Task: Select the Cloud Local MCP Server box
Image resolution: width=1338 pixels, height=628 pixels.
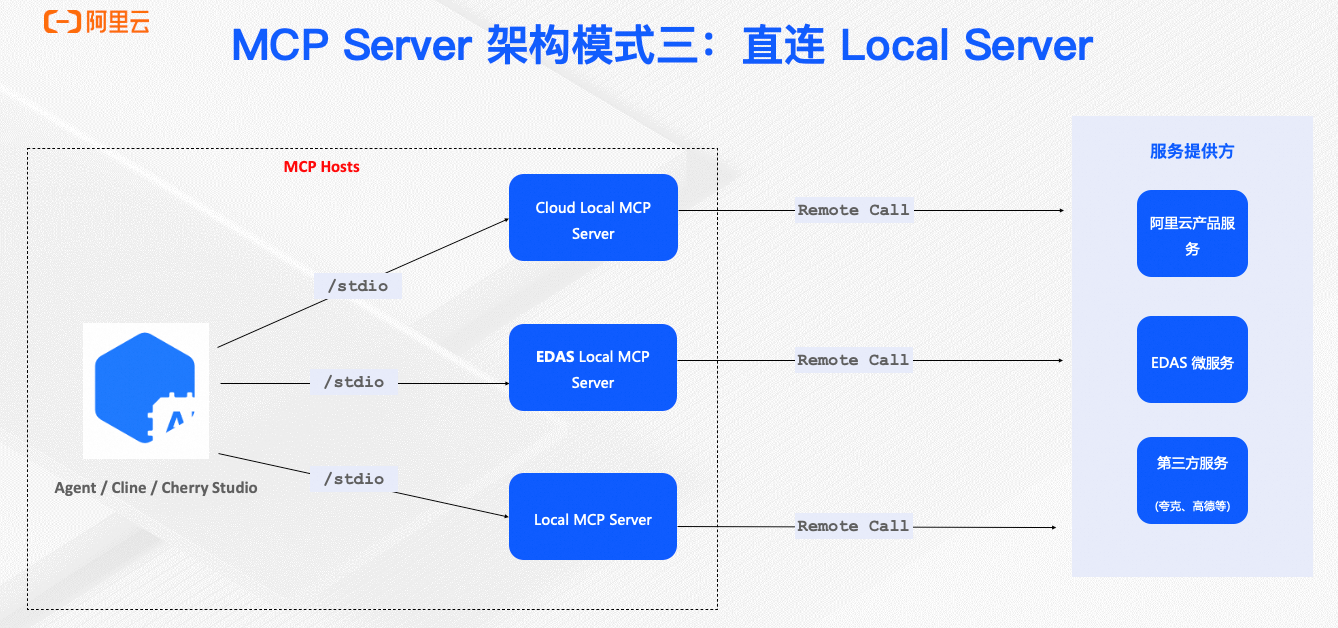Action: [x=593, y=218]
